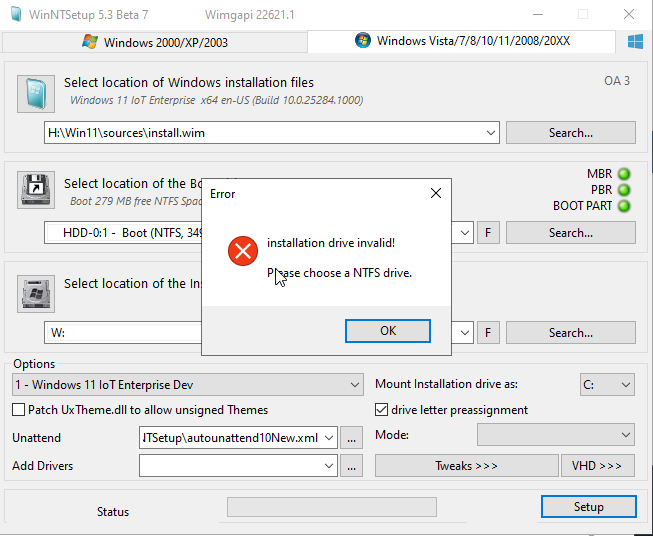Expand the Unattend file dropdown
This screenshot has height=536, width=653.
[x=329, y=438]
